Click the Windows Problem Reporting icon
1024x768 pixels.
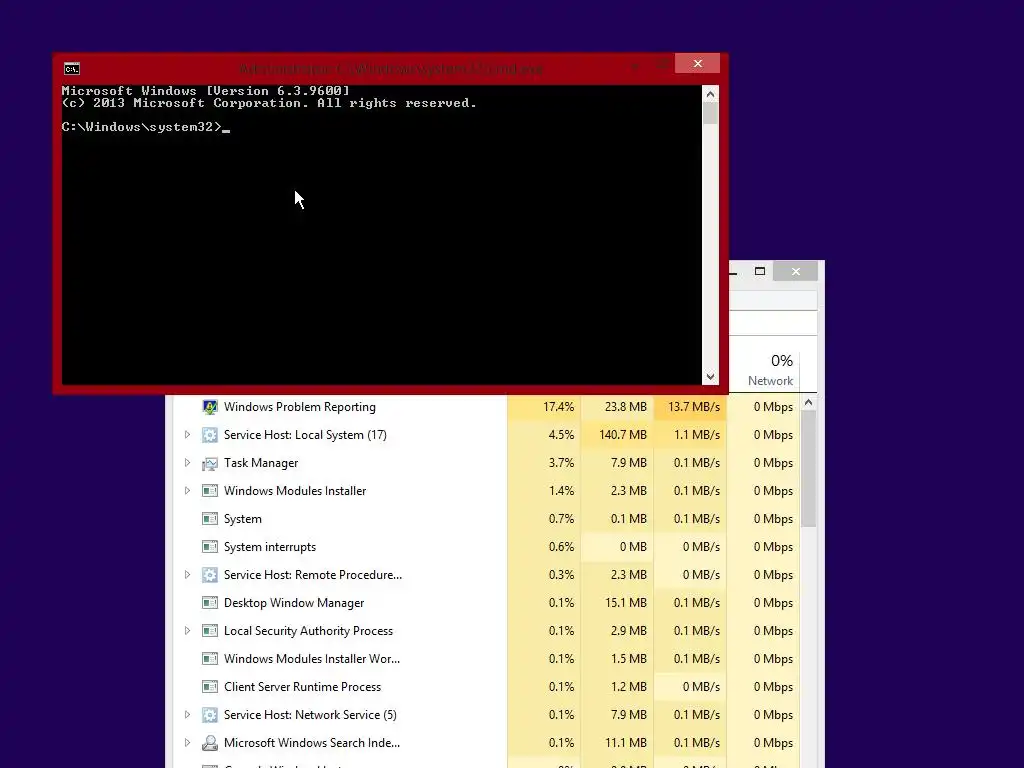point(210,407)
